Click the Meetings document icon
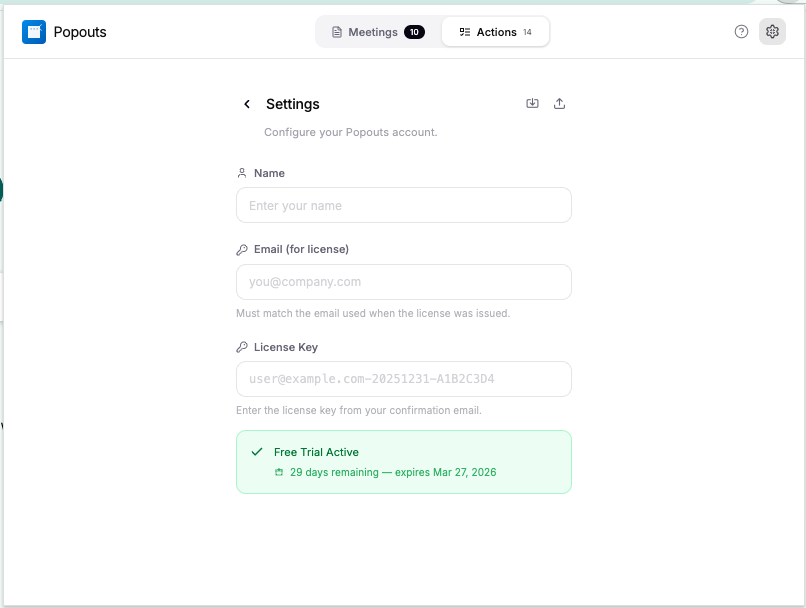This screenshot has height=608, width=806. 337,31
